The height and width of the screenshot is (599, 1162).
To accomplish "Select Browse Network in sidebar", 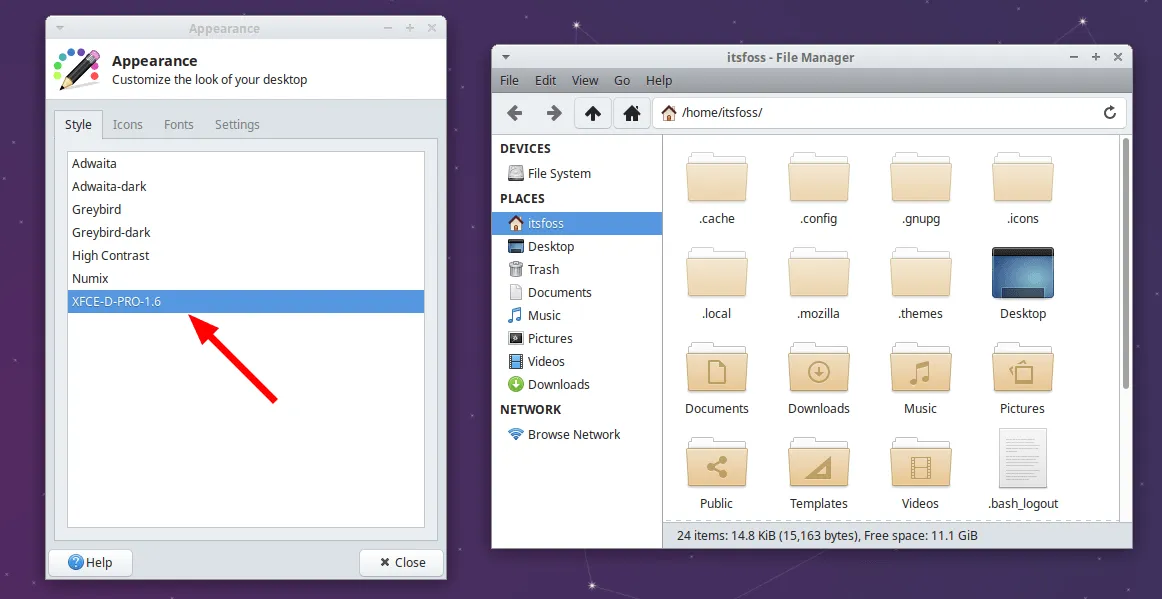I will (x=573, y=434).
